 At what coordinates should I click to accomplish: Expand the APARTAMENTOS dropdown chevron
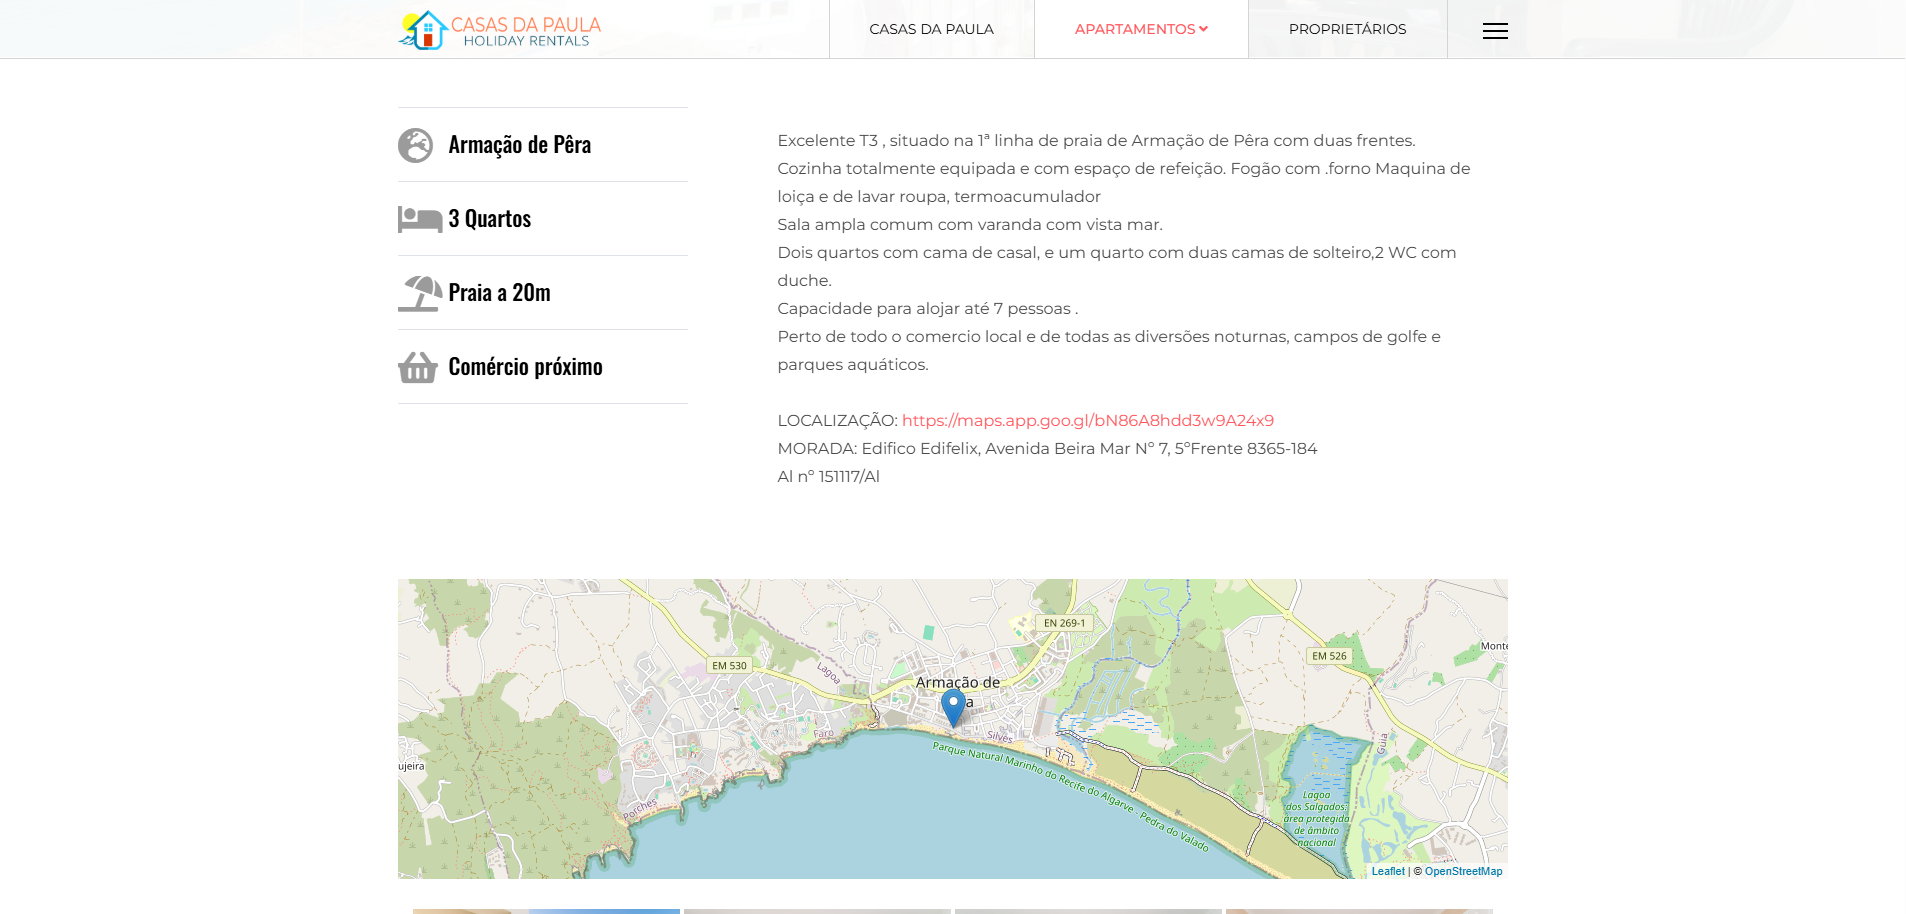1203,29
